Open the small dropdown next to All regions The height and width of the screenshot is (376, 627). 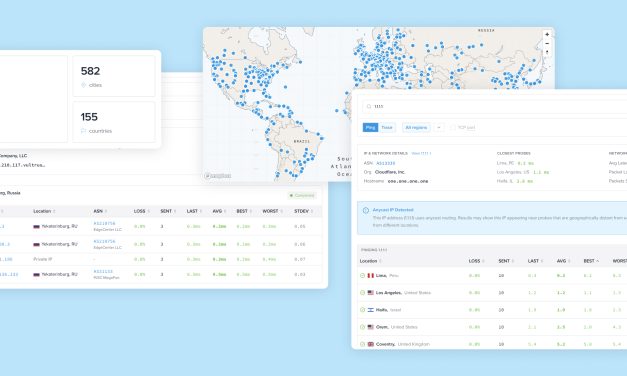(x=439, y=127)
